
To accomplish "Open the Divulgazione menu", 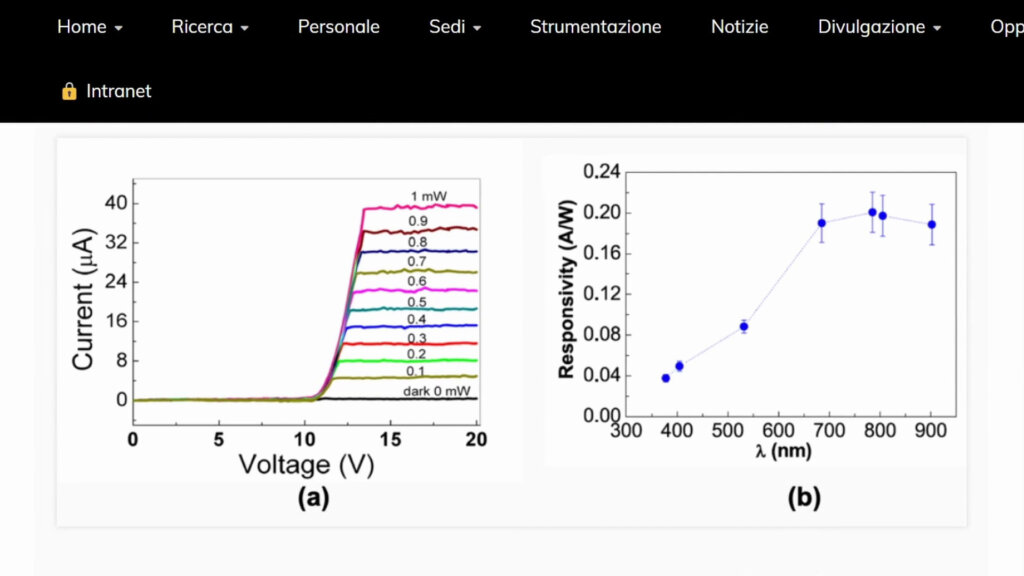I will pyautogui.click(x=871, y=27).
